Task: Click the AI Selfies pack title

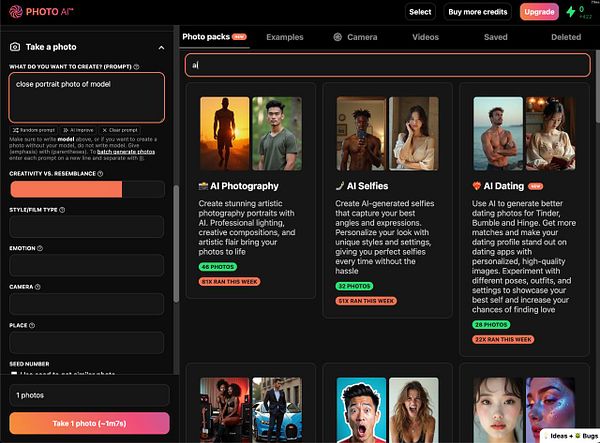Action: coord(367,186)
